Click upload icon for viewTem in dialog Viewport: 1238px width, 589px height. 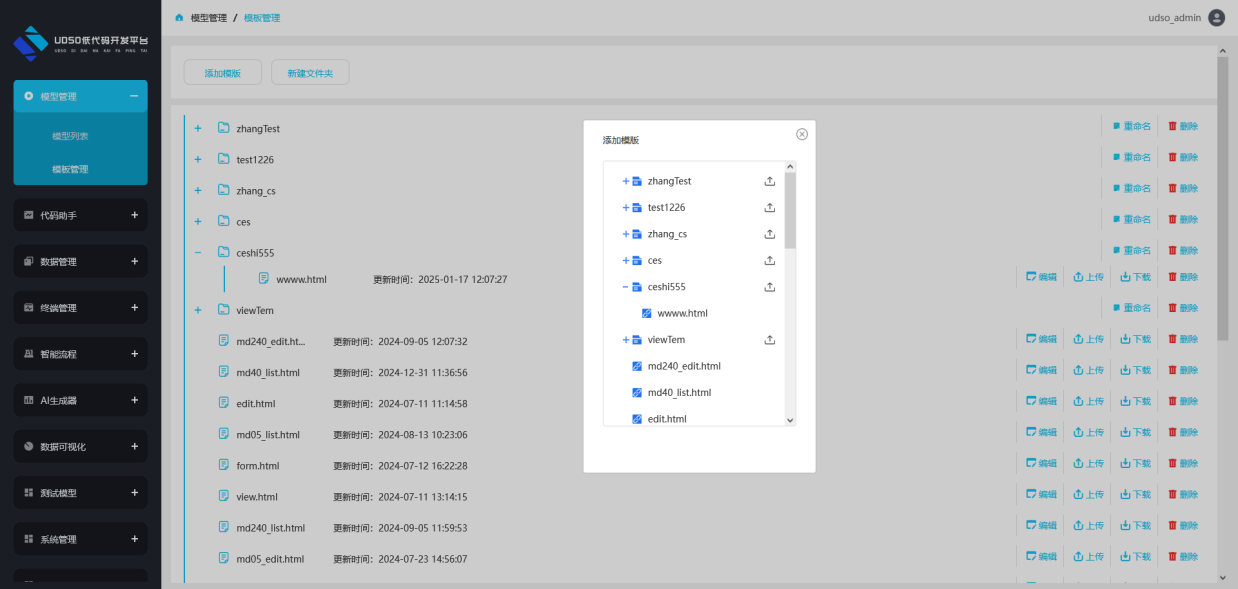(x=770, y=340)
